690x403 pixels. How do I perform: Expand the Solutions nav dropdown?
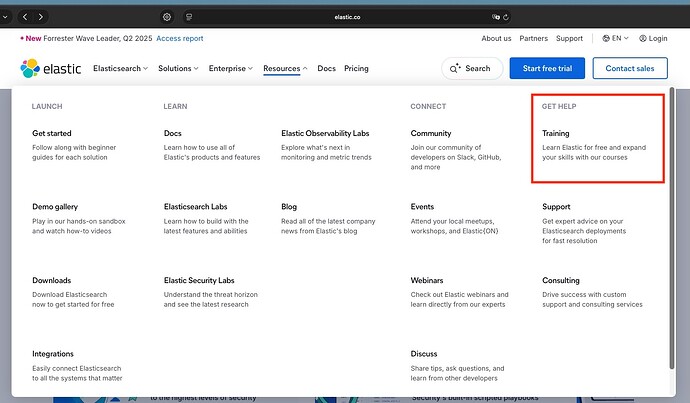tap(178, 68)
